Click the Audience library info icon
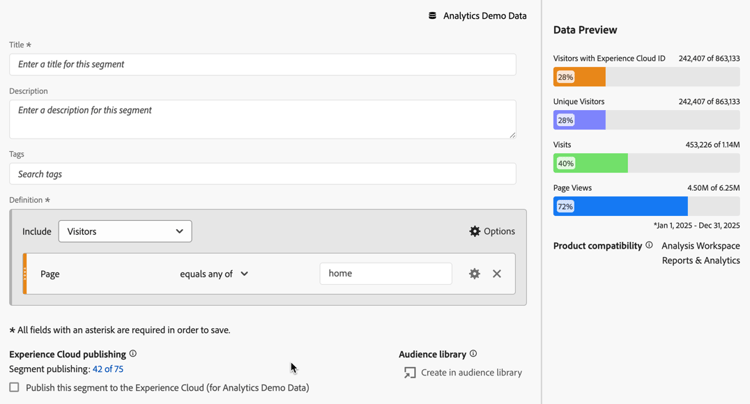 click(x=473, y=354)
